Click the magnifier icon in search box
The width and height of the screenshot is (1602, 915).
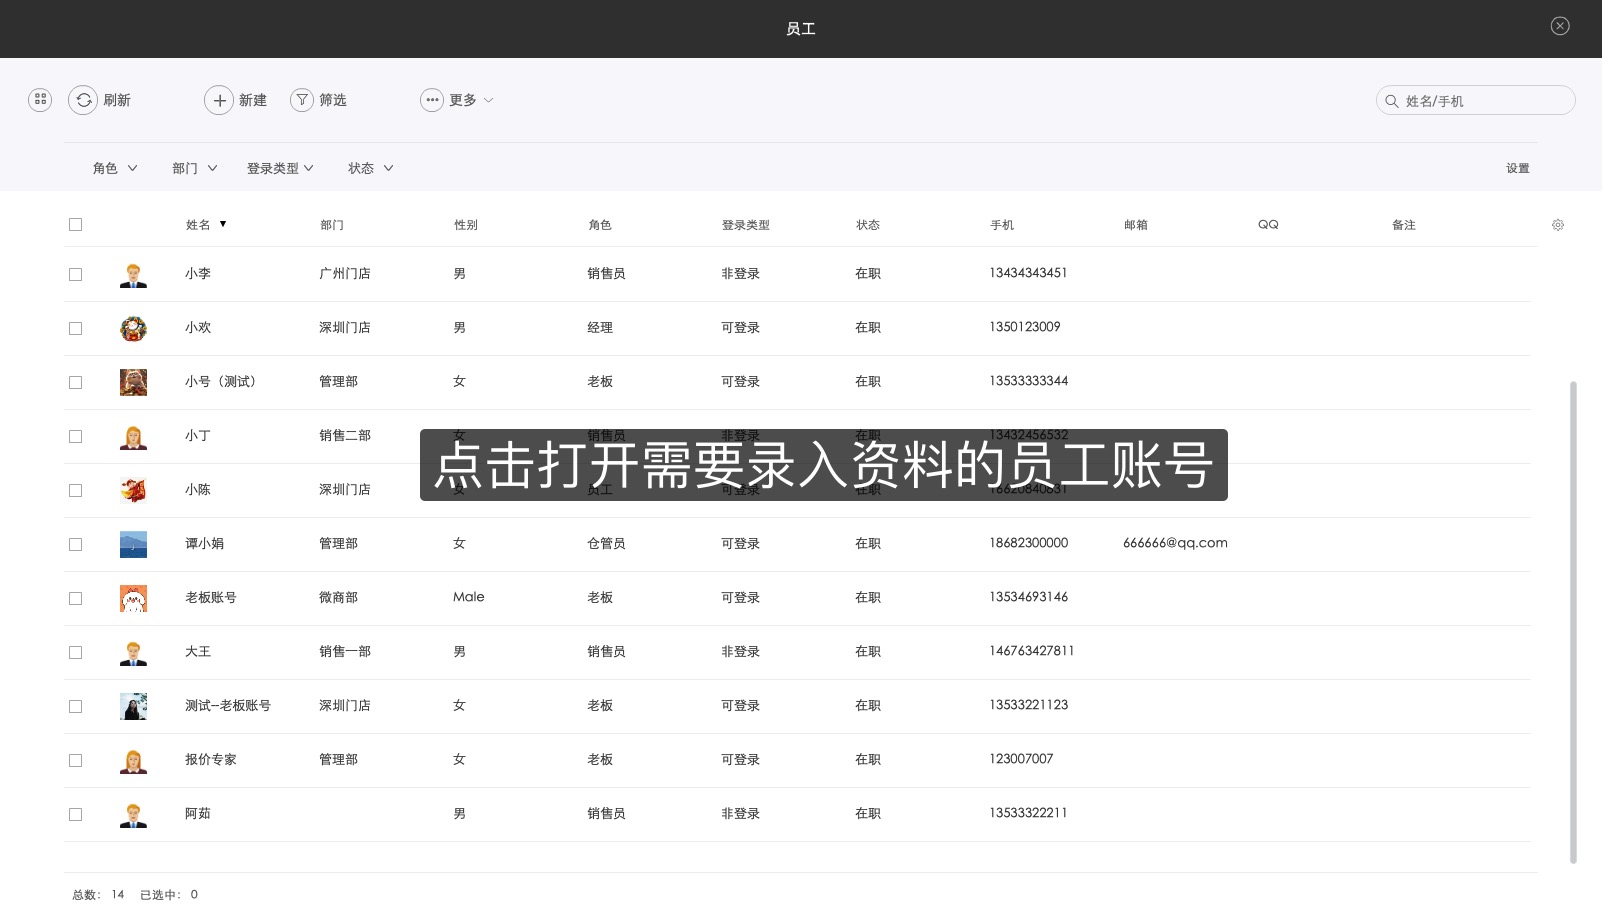click(x=1391, y=101)
